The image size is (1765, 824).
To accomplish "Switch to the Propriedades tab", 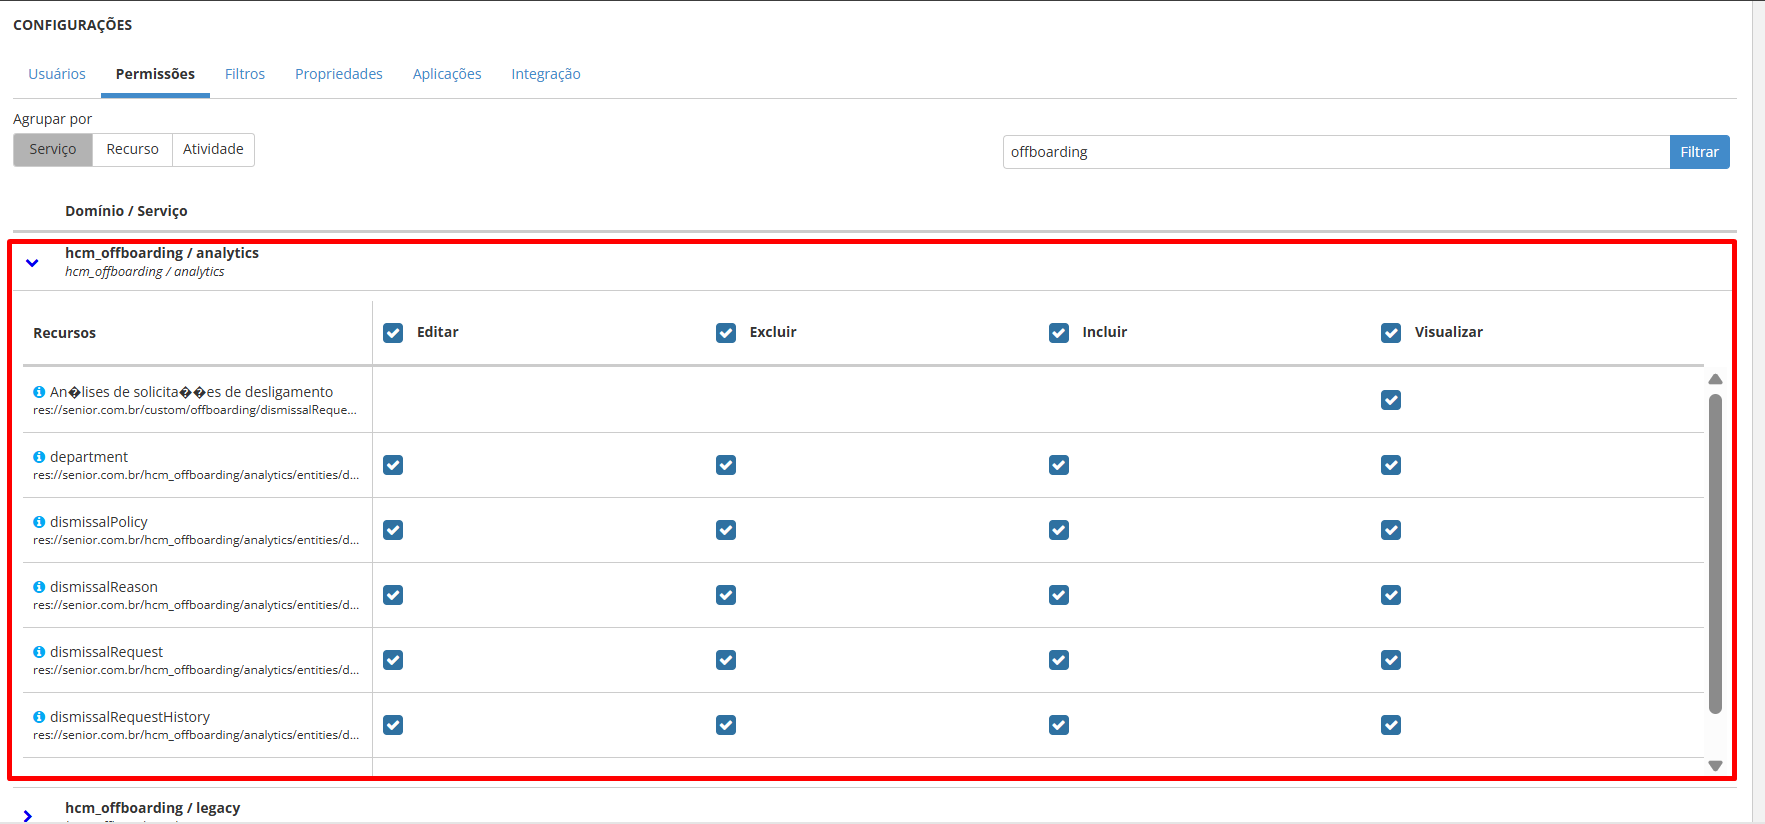I will (x=339, y=74).
